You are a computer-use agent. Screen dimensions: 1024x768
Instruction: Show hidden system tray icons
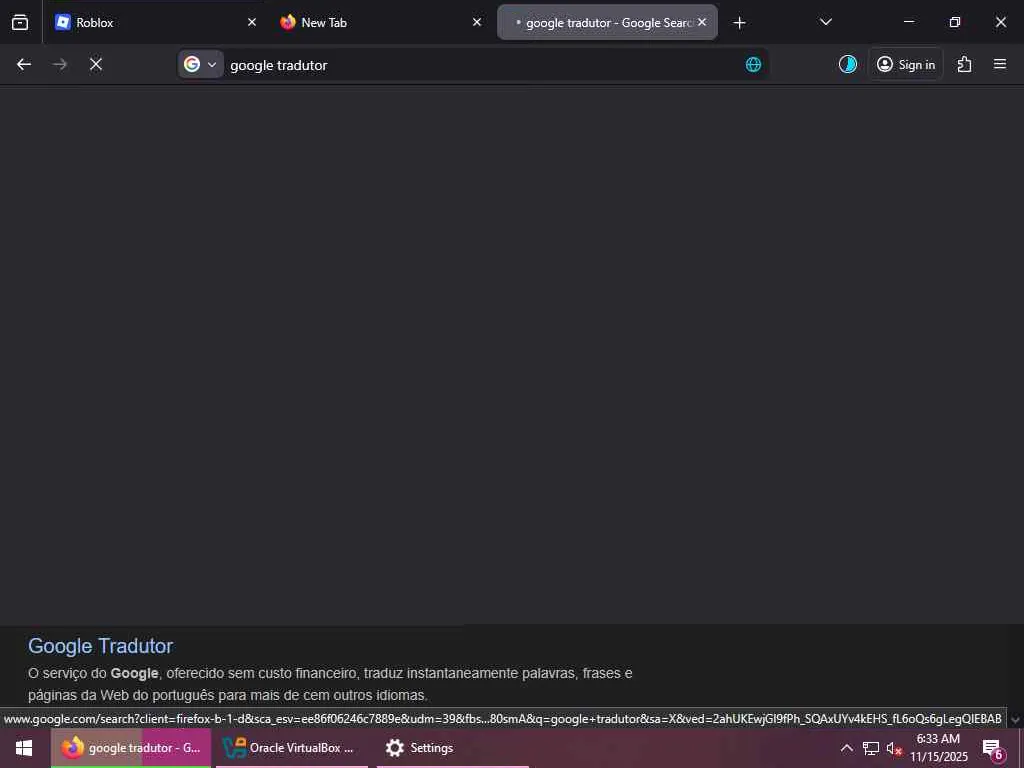(846, 748)
